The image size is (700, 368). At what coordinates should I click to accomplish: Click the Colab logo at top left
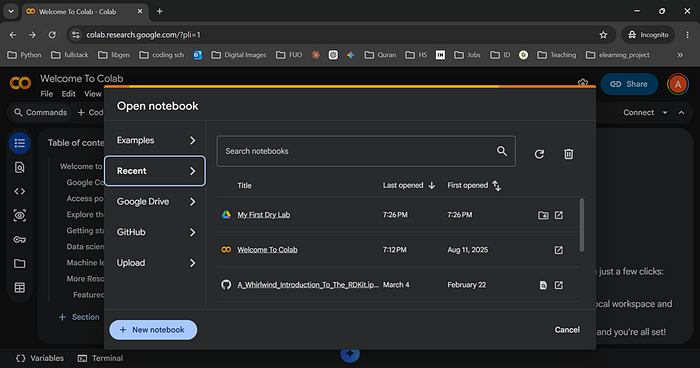[21, 83]
